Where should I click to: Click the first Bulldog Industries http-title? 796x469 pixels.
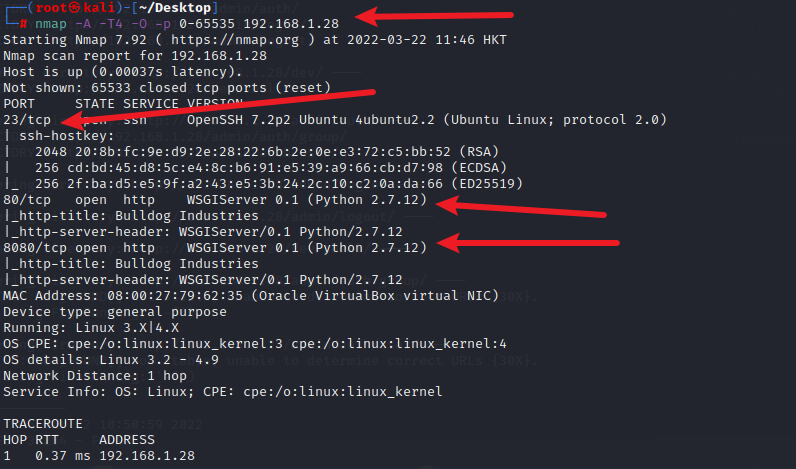(x=187, y=216)
